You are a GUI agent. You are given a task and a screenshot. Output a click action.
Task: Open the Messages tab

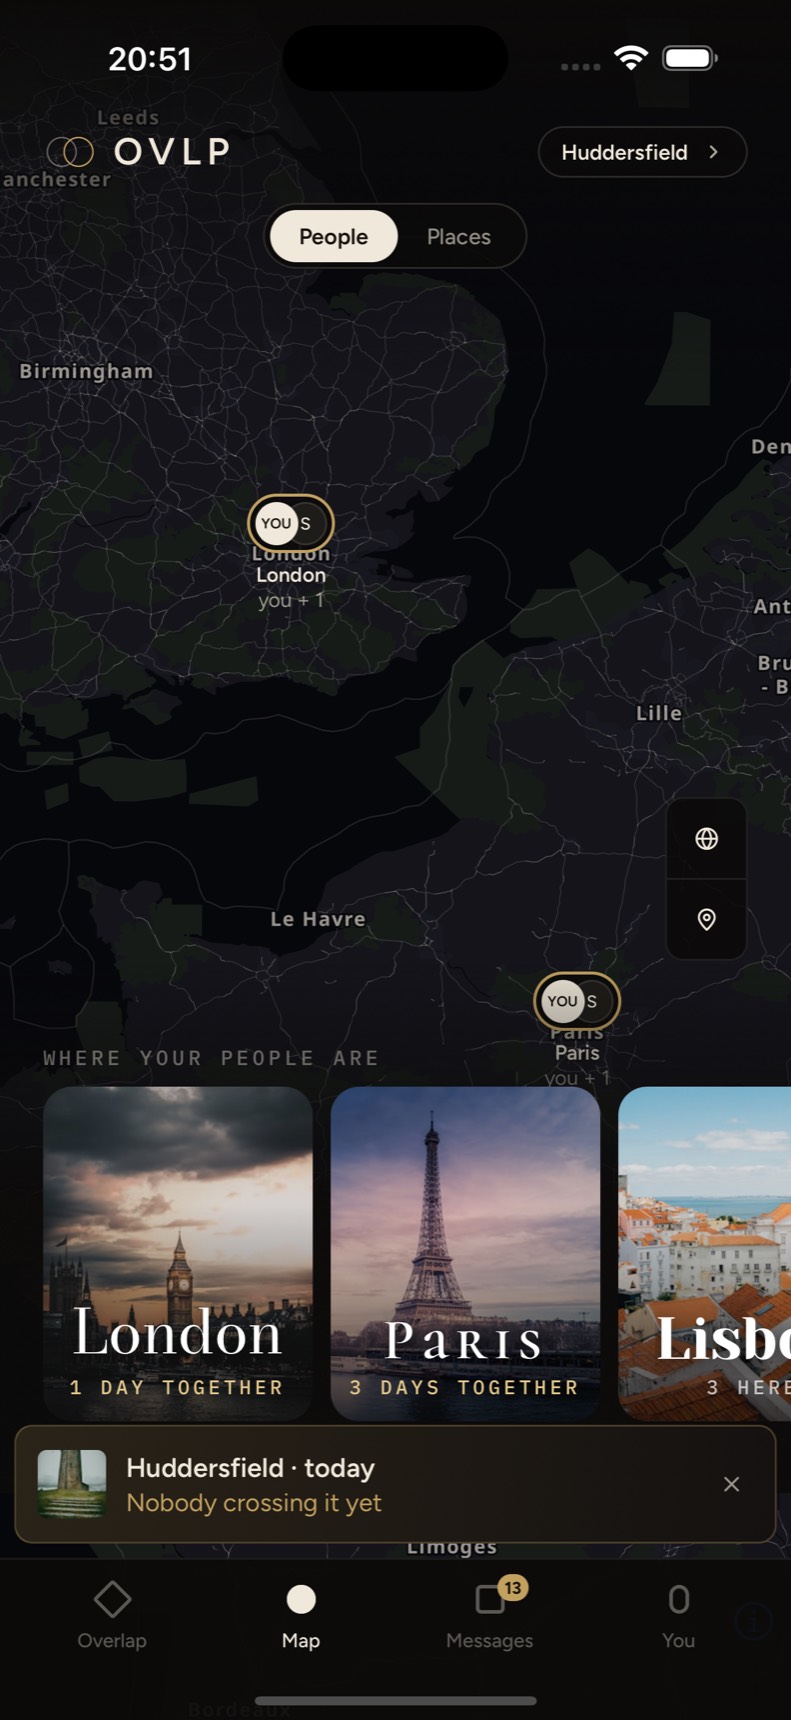coord(489,1615)
